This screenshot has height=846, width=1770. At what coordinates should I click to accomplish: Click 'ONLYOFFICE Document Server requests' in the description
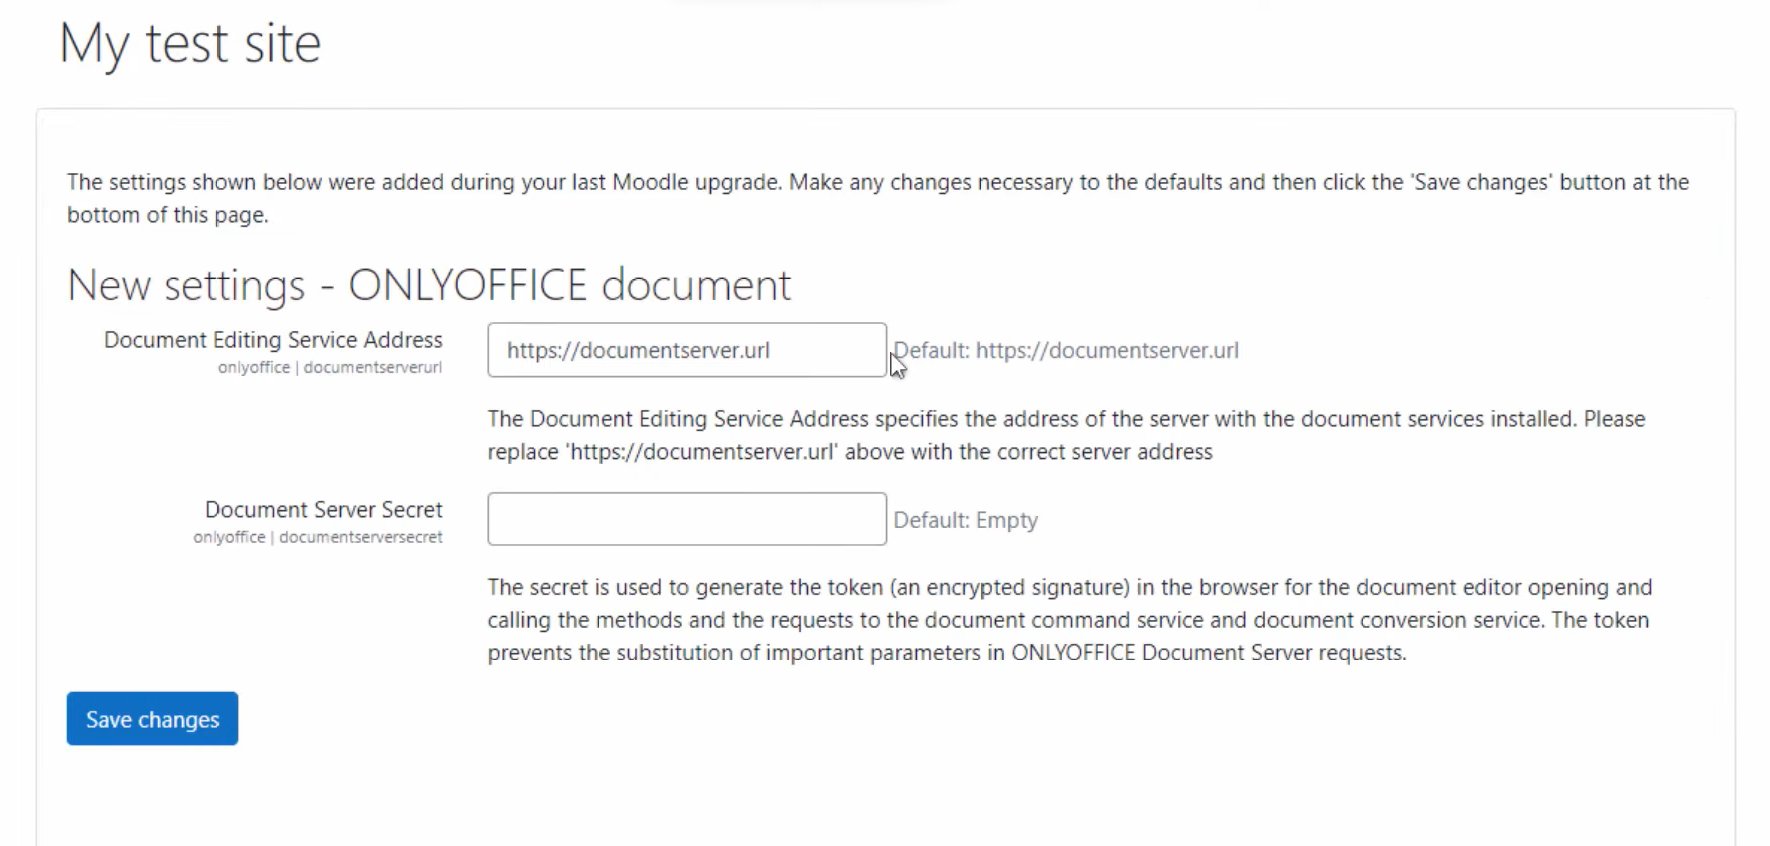pos(1208,653)
